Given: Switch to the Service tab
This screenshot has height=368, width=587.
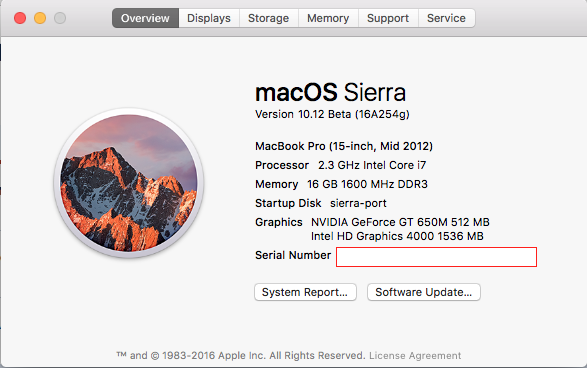Looking at the screenshot, I should [447, 18].
